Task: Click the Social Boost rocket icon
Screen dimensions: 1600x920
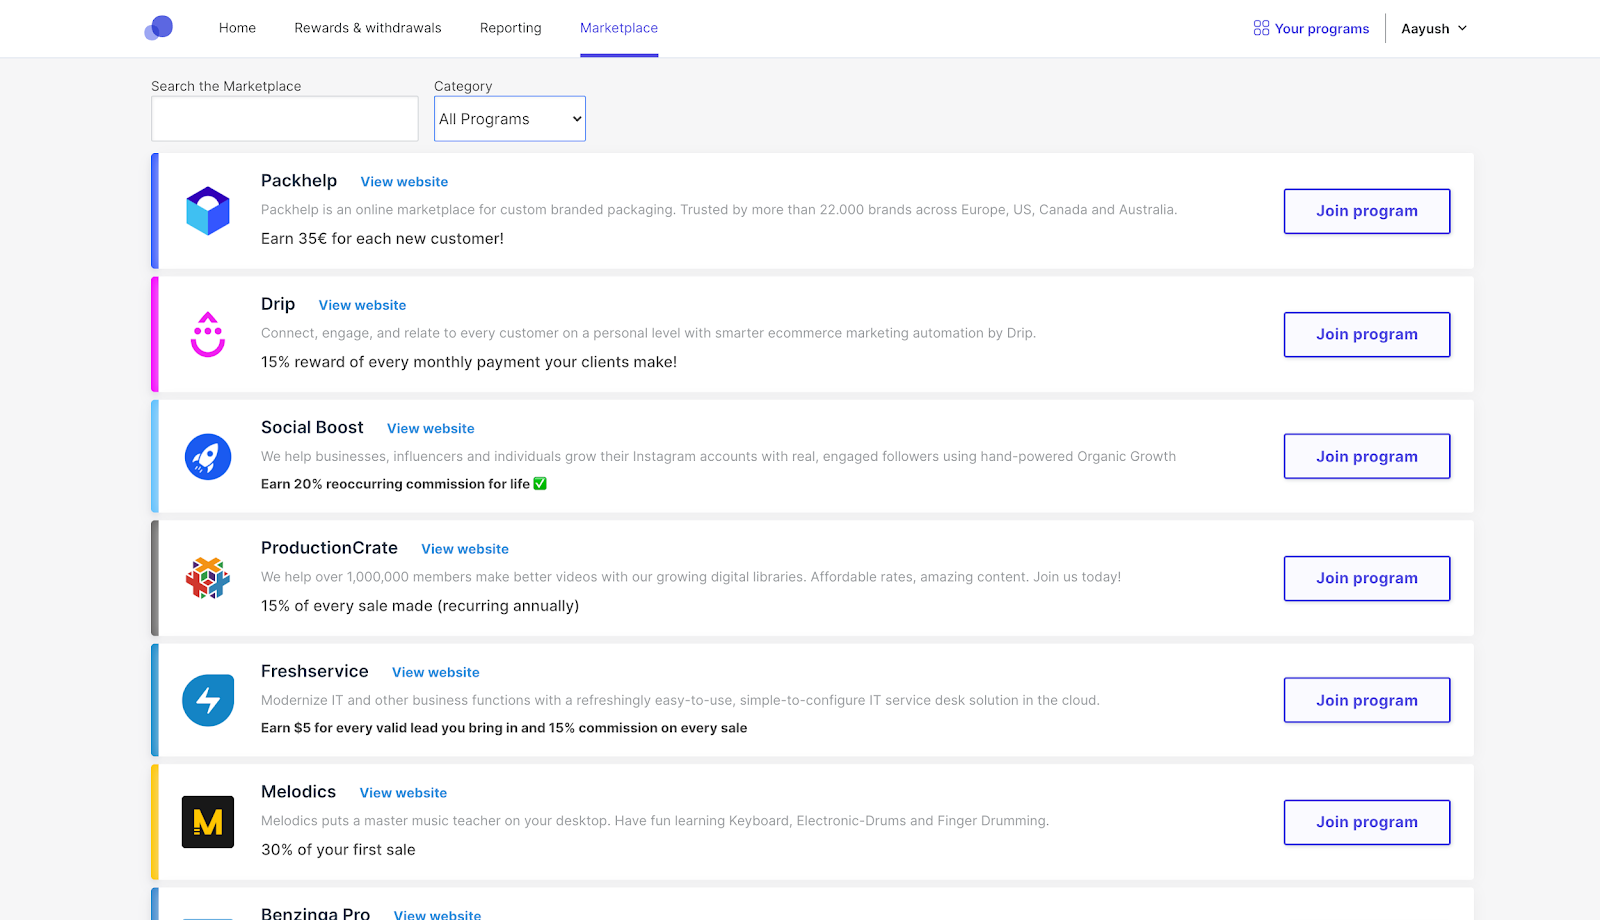Action: click(207, 456)
